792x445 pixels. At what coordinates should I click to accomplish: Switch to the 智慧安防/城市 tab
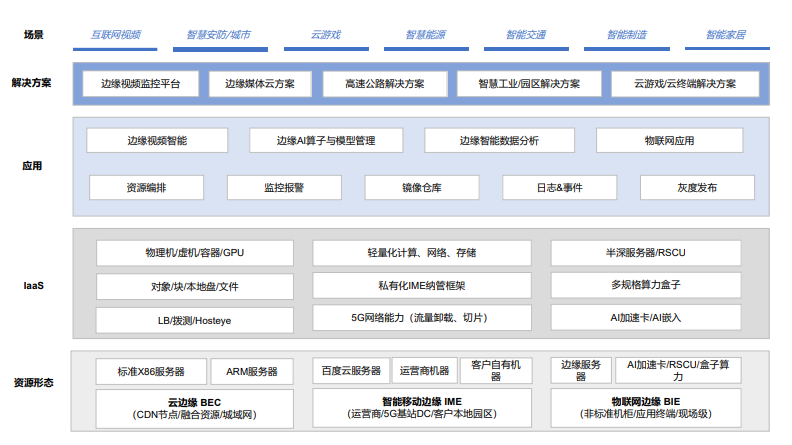pos(218,35)
